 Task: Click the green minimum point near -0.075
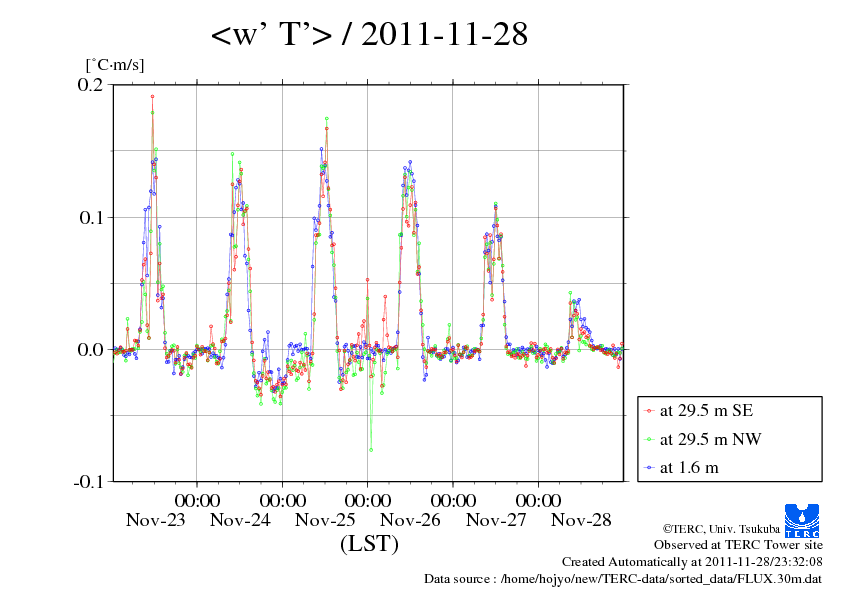(x=371, y=450)
